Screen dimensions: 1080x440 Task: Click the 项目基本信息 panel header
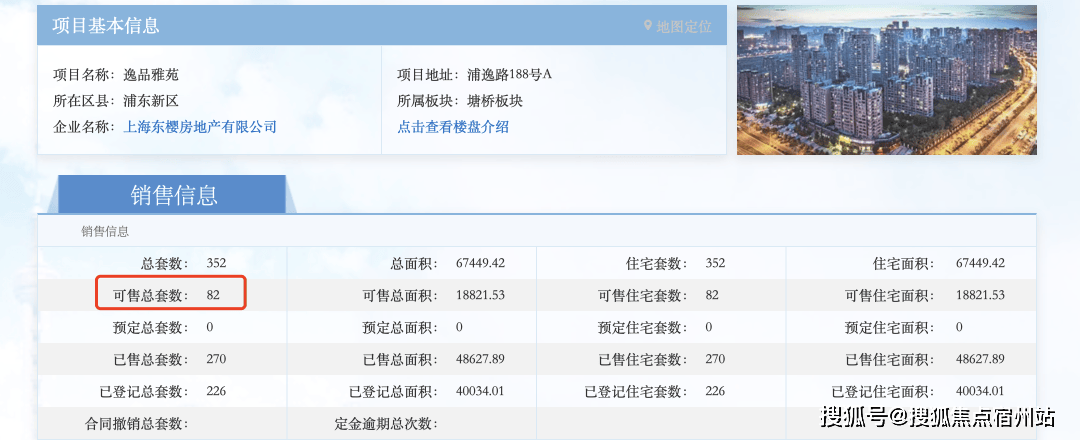[x=105, y=26]
